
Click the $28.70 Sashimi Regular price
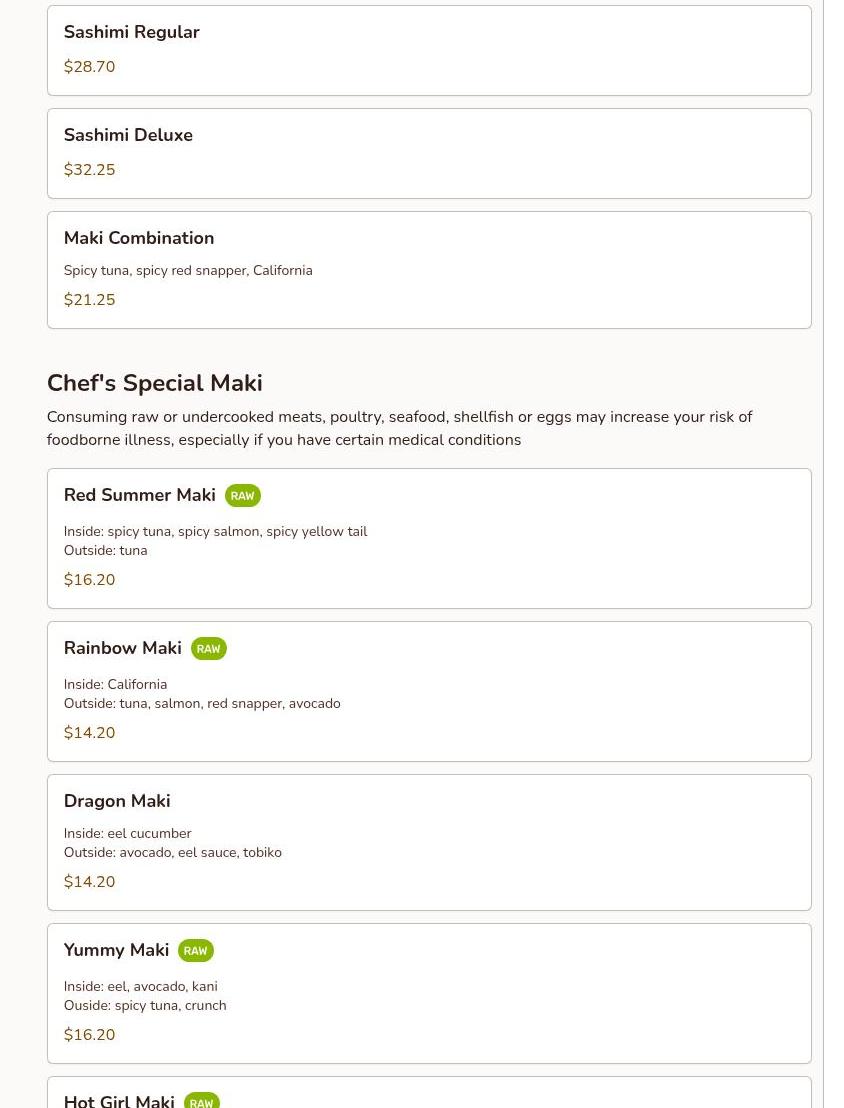(89, 67)
